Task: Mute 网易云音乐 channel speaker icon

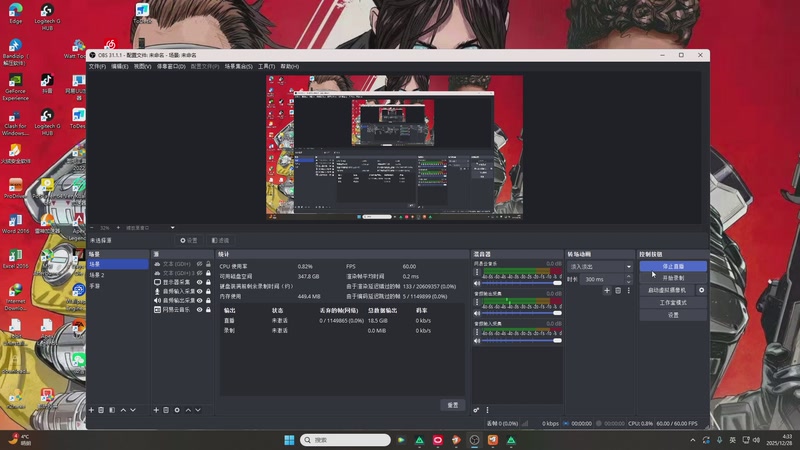Action: pos(477,283)
